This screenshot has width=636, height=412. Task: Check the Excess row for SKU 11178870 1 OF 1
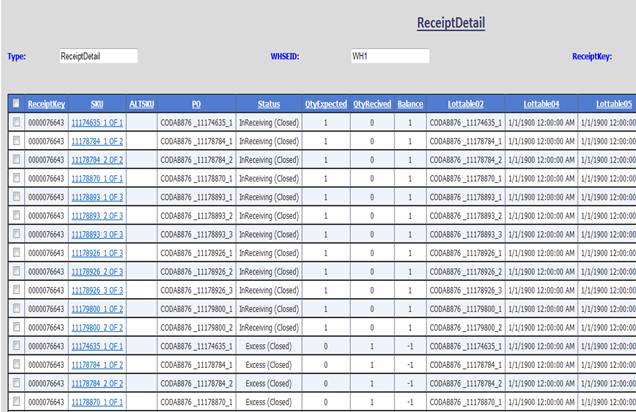coord(16,402)
